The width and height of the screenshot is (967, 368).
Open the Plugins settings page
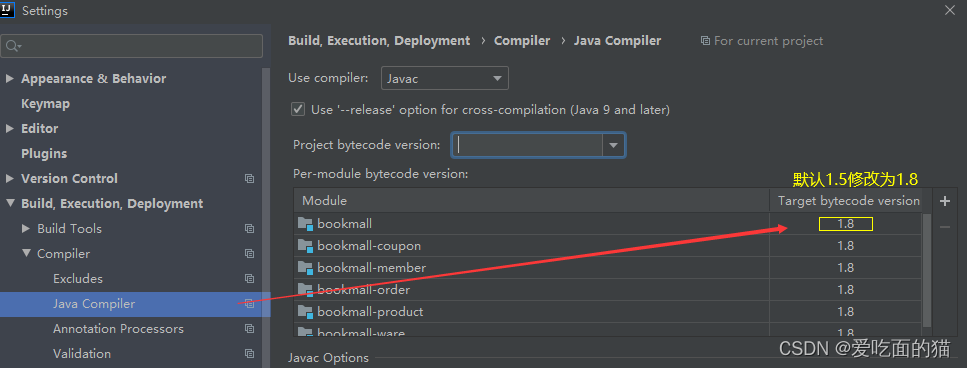pos(44,153)
